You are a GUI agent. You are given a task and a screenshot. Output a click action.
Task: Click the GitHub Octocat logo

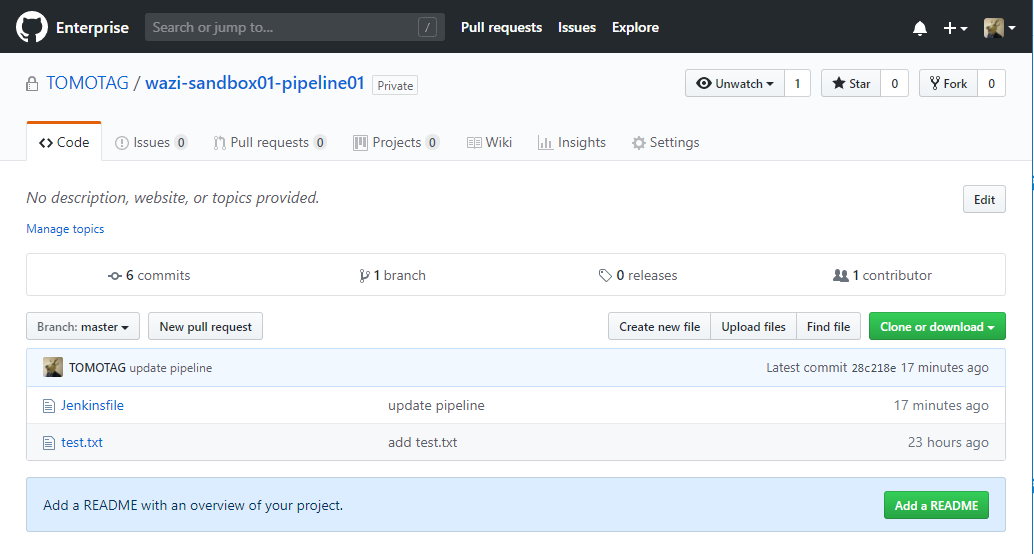pos(32,27)
